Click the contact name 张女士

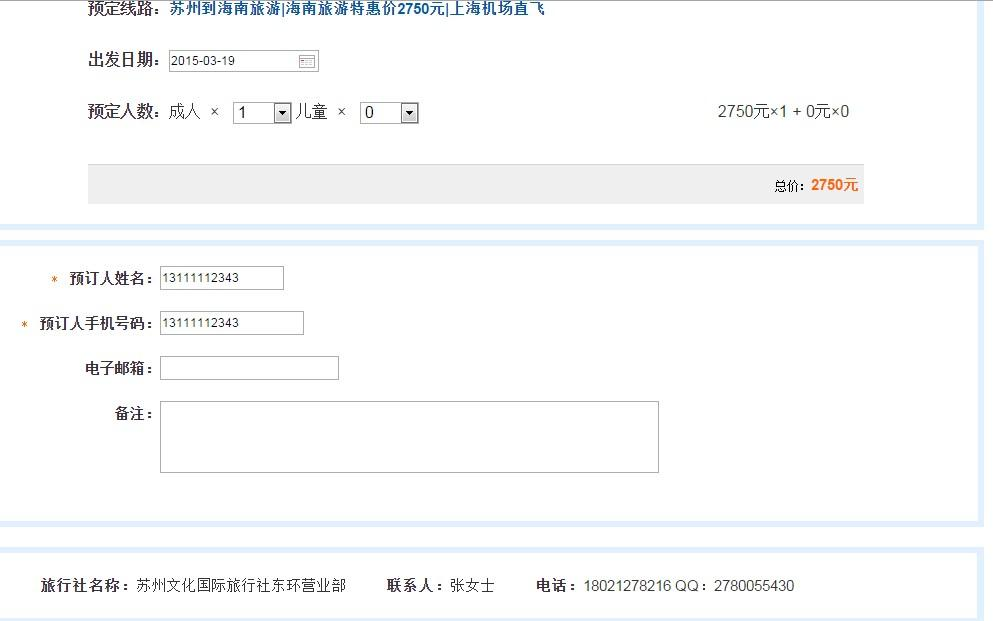click(x=472, y=586)
